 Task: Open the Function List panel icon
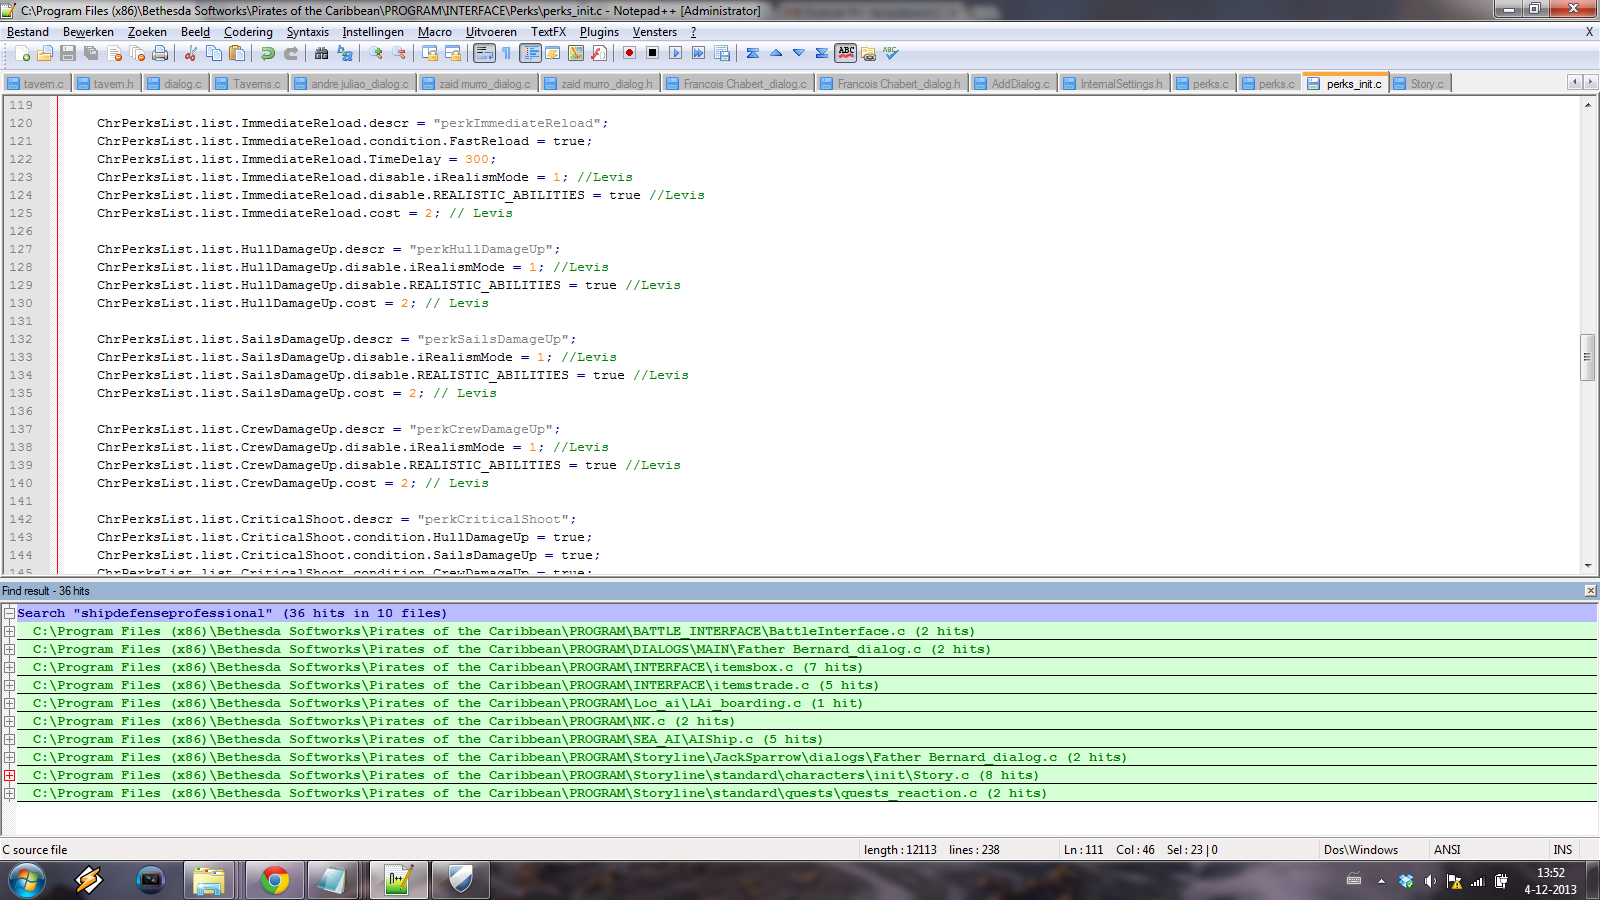[598, 53]
